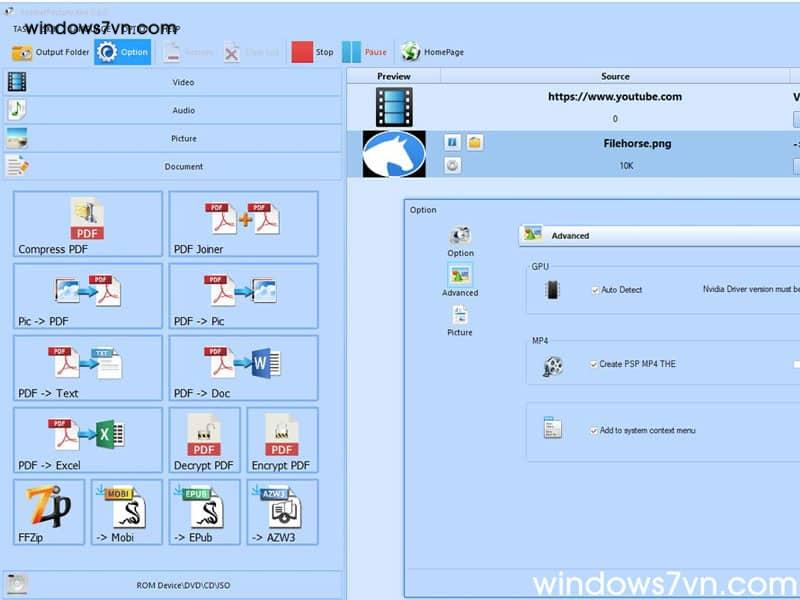Click the Encrypt PDF tool
This screenshot has width=800, height=600.
click(282, 440)
